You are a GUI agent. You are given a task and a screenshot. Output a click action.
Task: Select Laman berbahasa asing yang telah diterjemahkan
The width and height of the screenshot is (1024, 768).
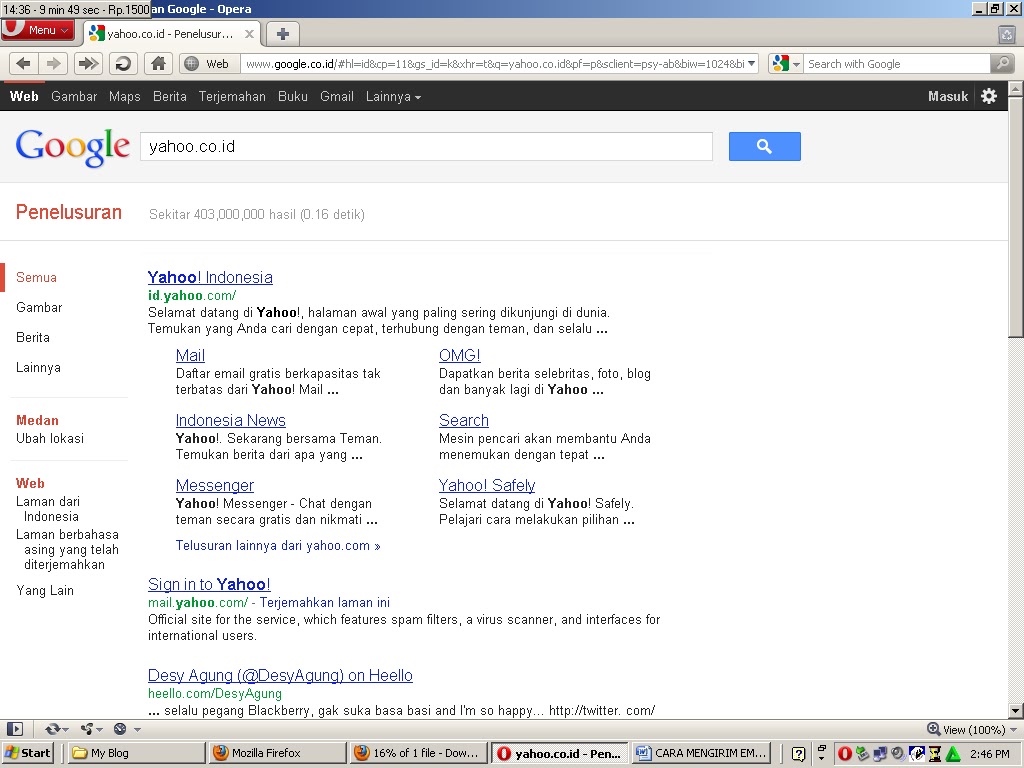pyautogui.click(x=67, y=549)
